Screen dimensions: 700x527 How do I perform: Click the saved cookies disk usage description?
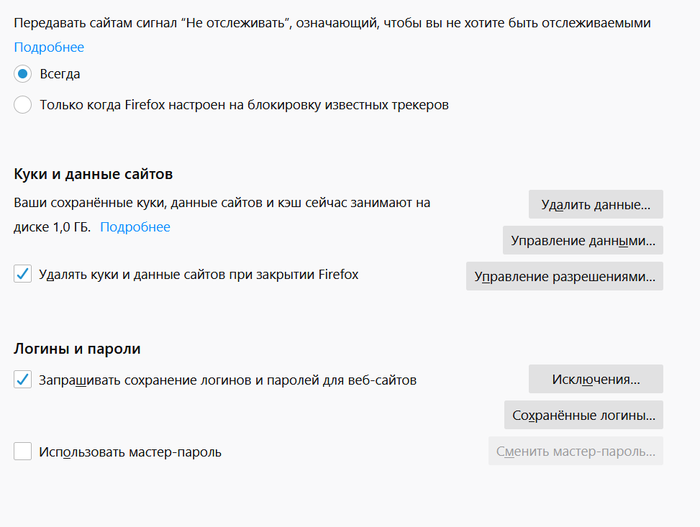tap(222, 203)
